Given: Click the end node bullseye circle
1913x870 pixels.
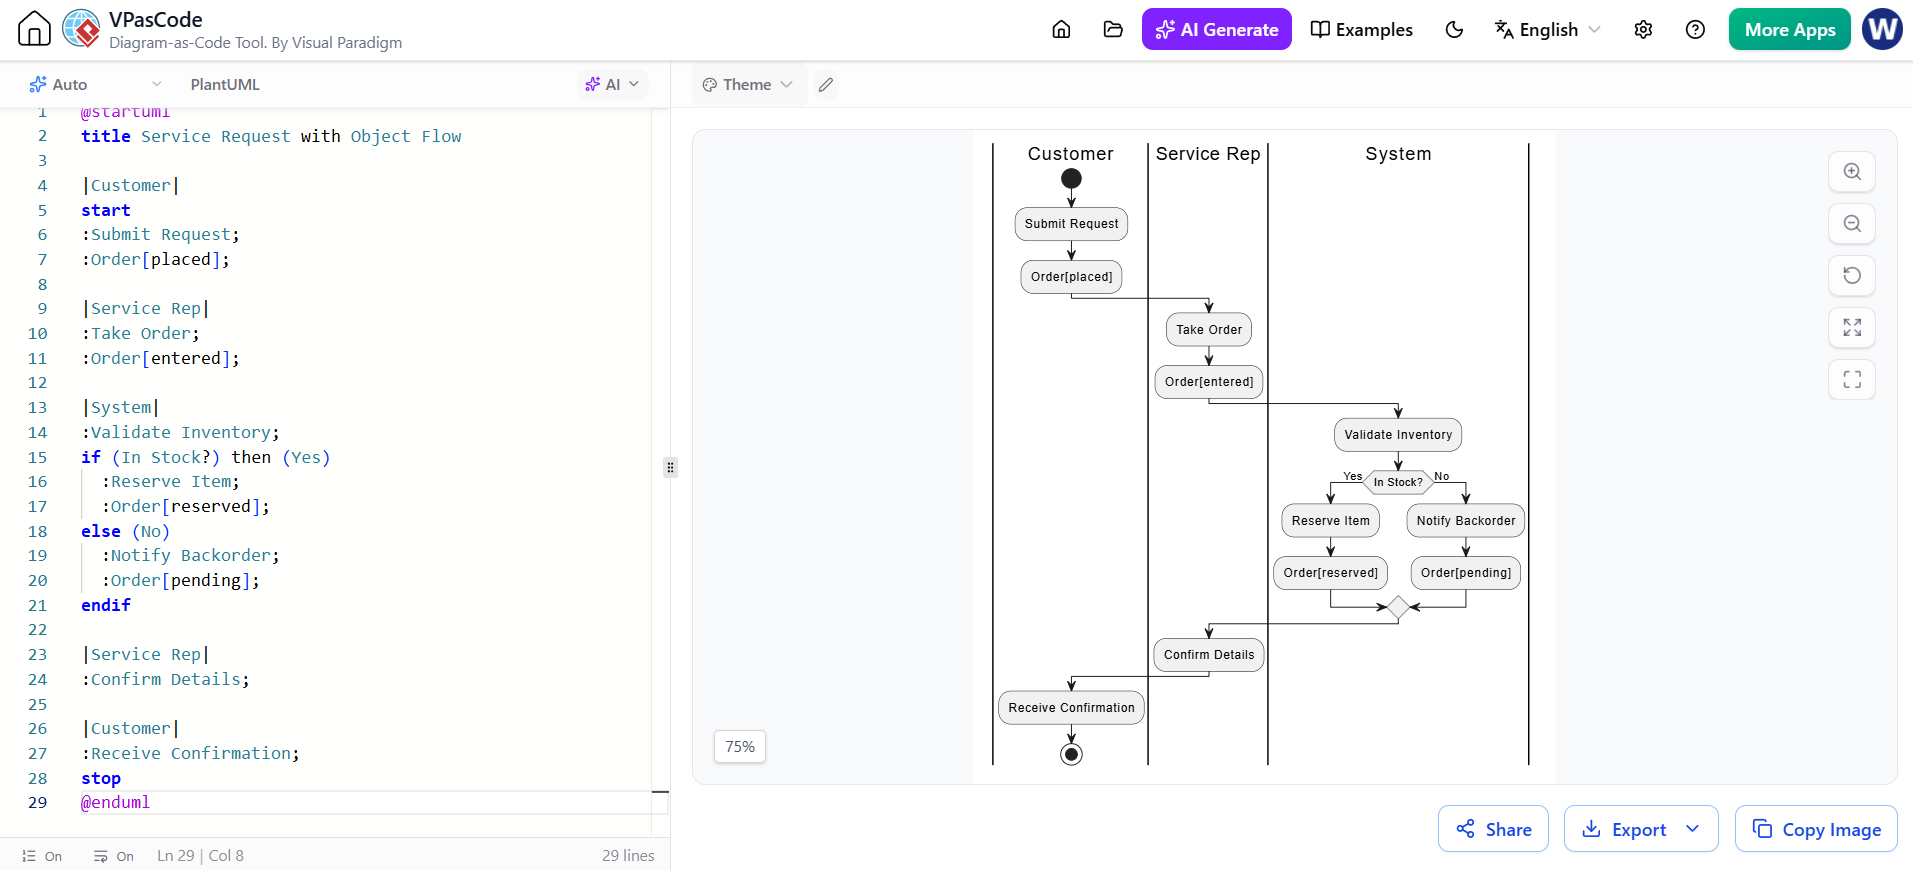Looking at the screenshot, I should [1071, 754].
